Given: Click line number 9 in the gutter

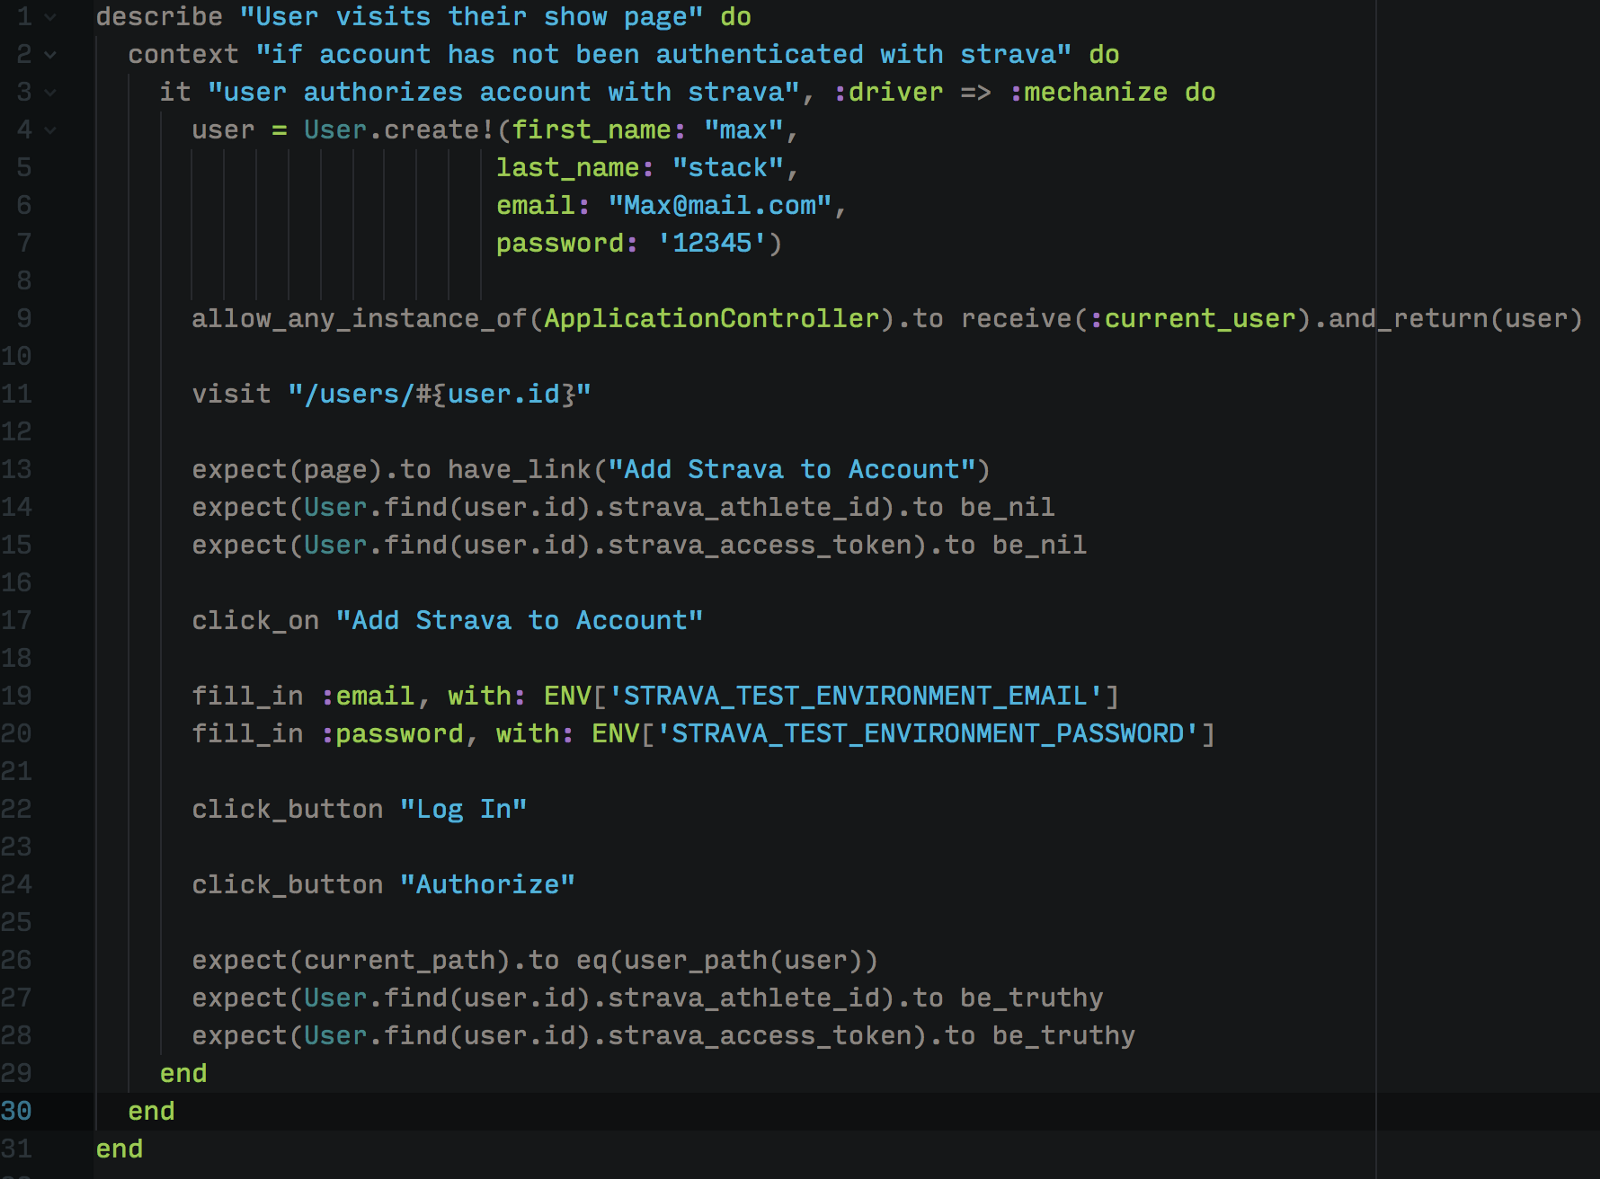Looking at the screenshot, I should coord(24,318).
